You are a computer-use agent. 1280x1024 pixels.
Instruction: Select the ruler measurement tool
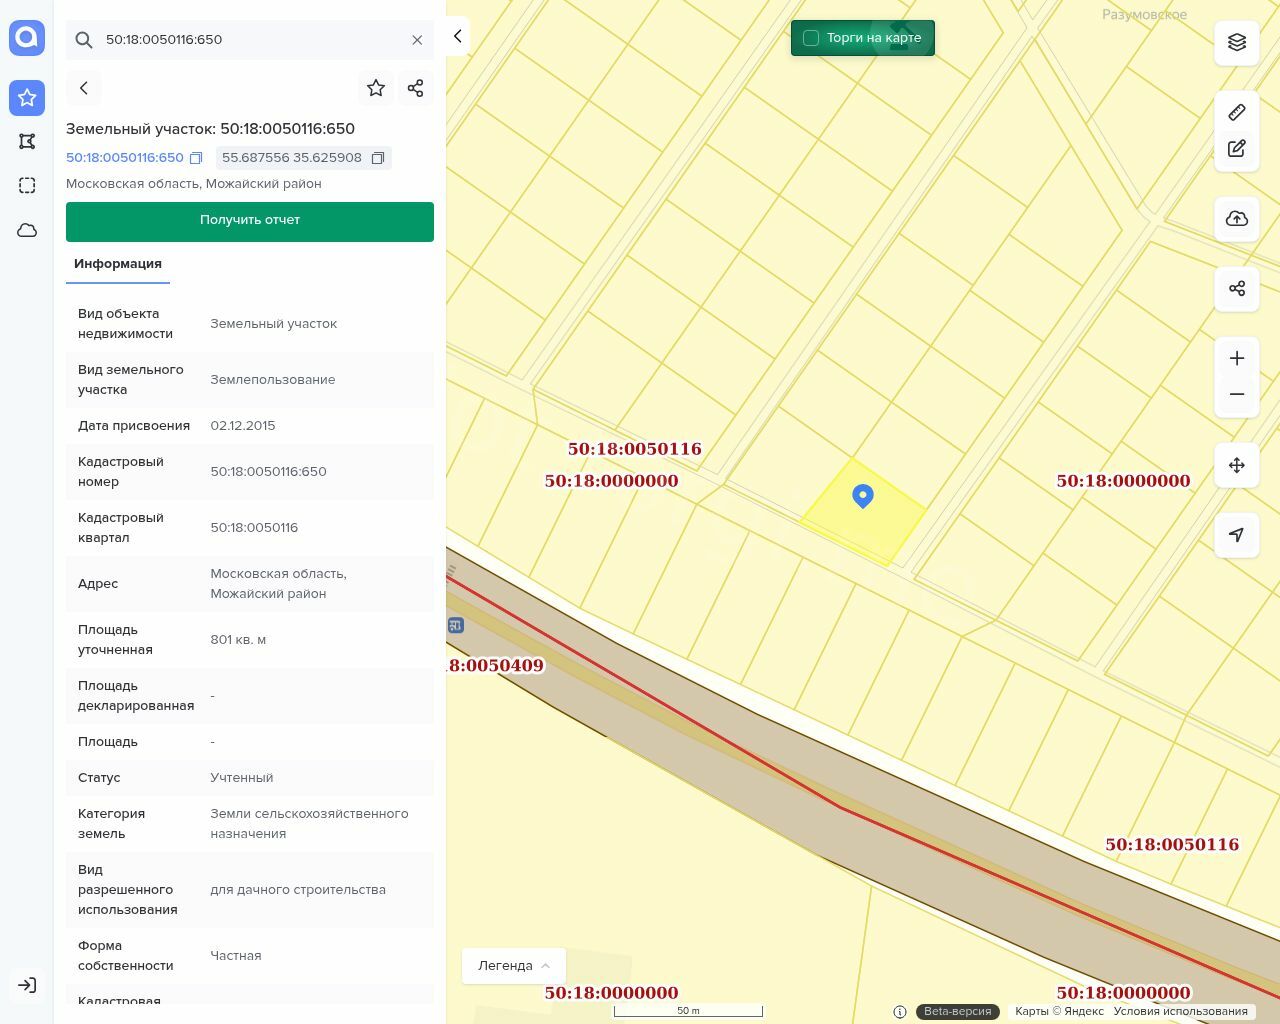click(1237, 112)
